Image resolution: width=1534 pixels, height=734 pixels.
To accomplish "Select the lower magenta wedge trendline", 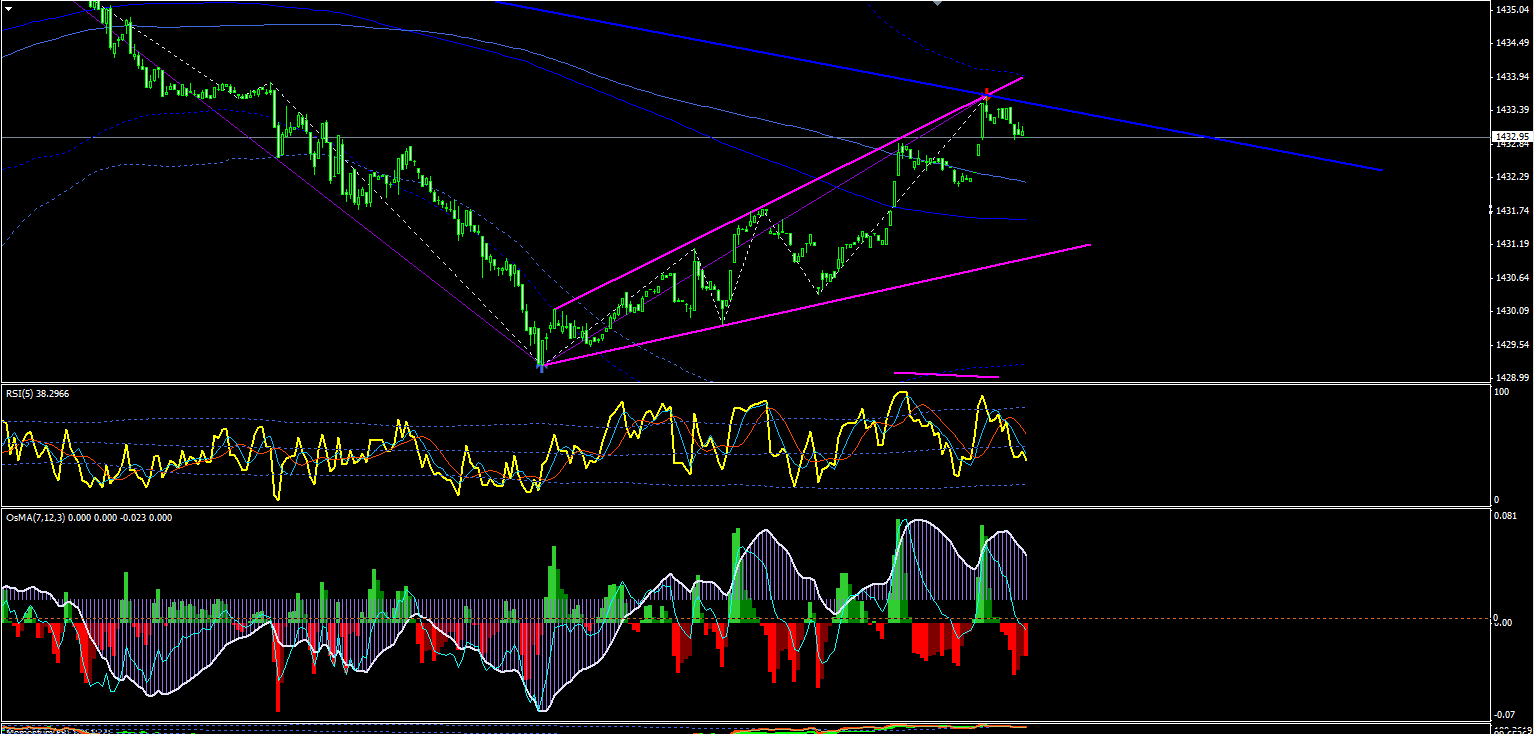I will click(815, 304).
